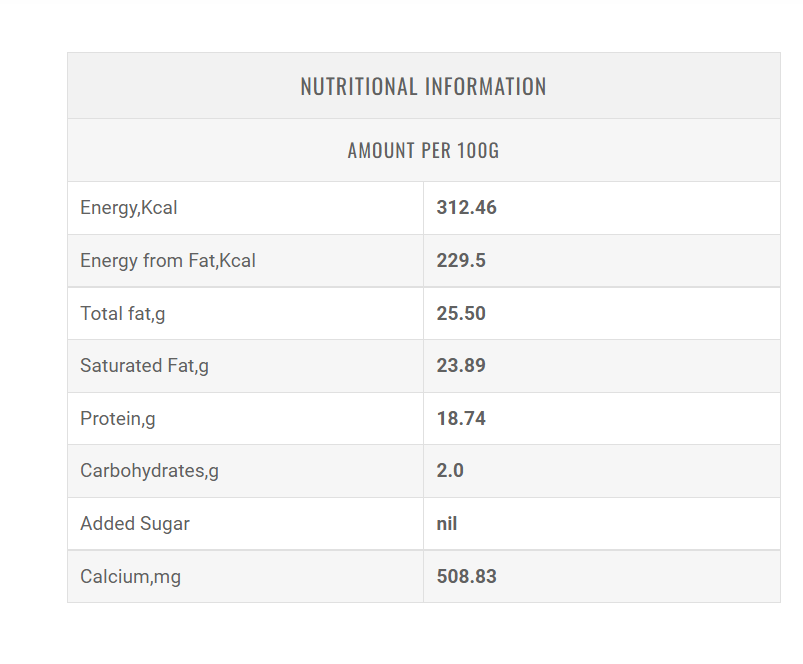Click the 23.89 saturated fat value
Screen dimensions: 803x664
tap(461, 366)
